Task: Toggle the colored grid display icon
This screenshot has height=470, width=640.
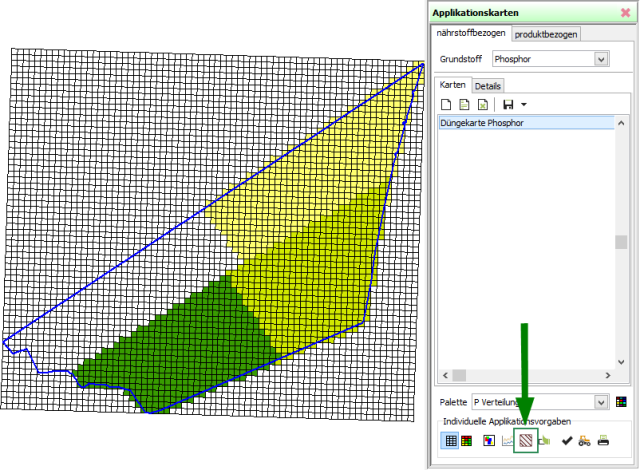Action: [x=468, y=440]
